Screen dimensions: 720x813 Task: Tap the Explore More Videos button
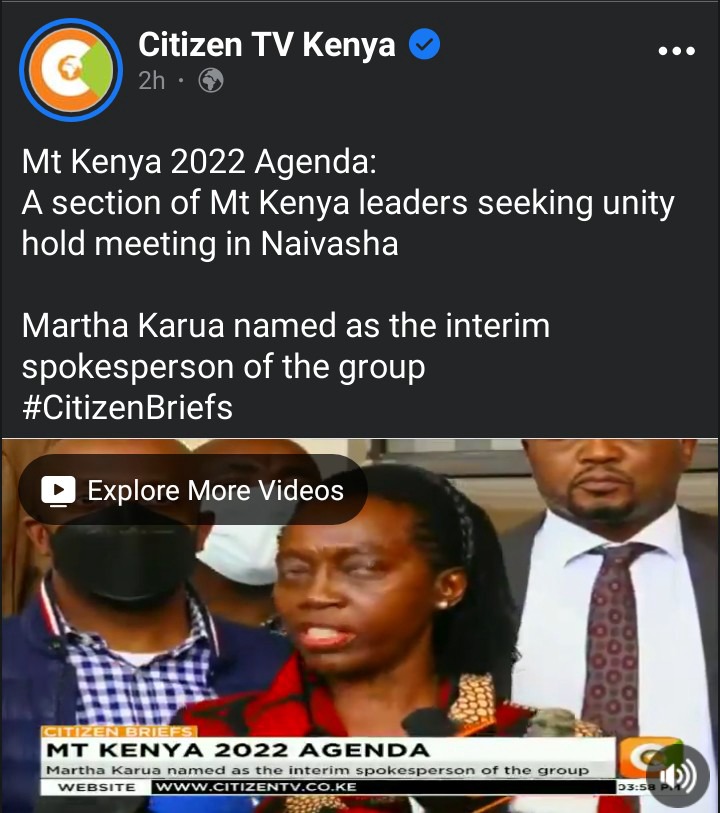coord(193,489)
